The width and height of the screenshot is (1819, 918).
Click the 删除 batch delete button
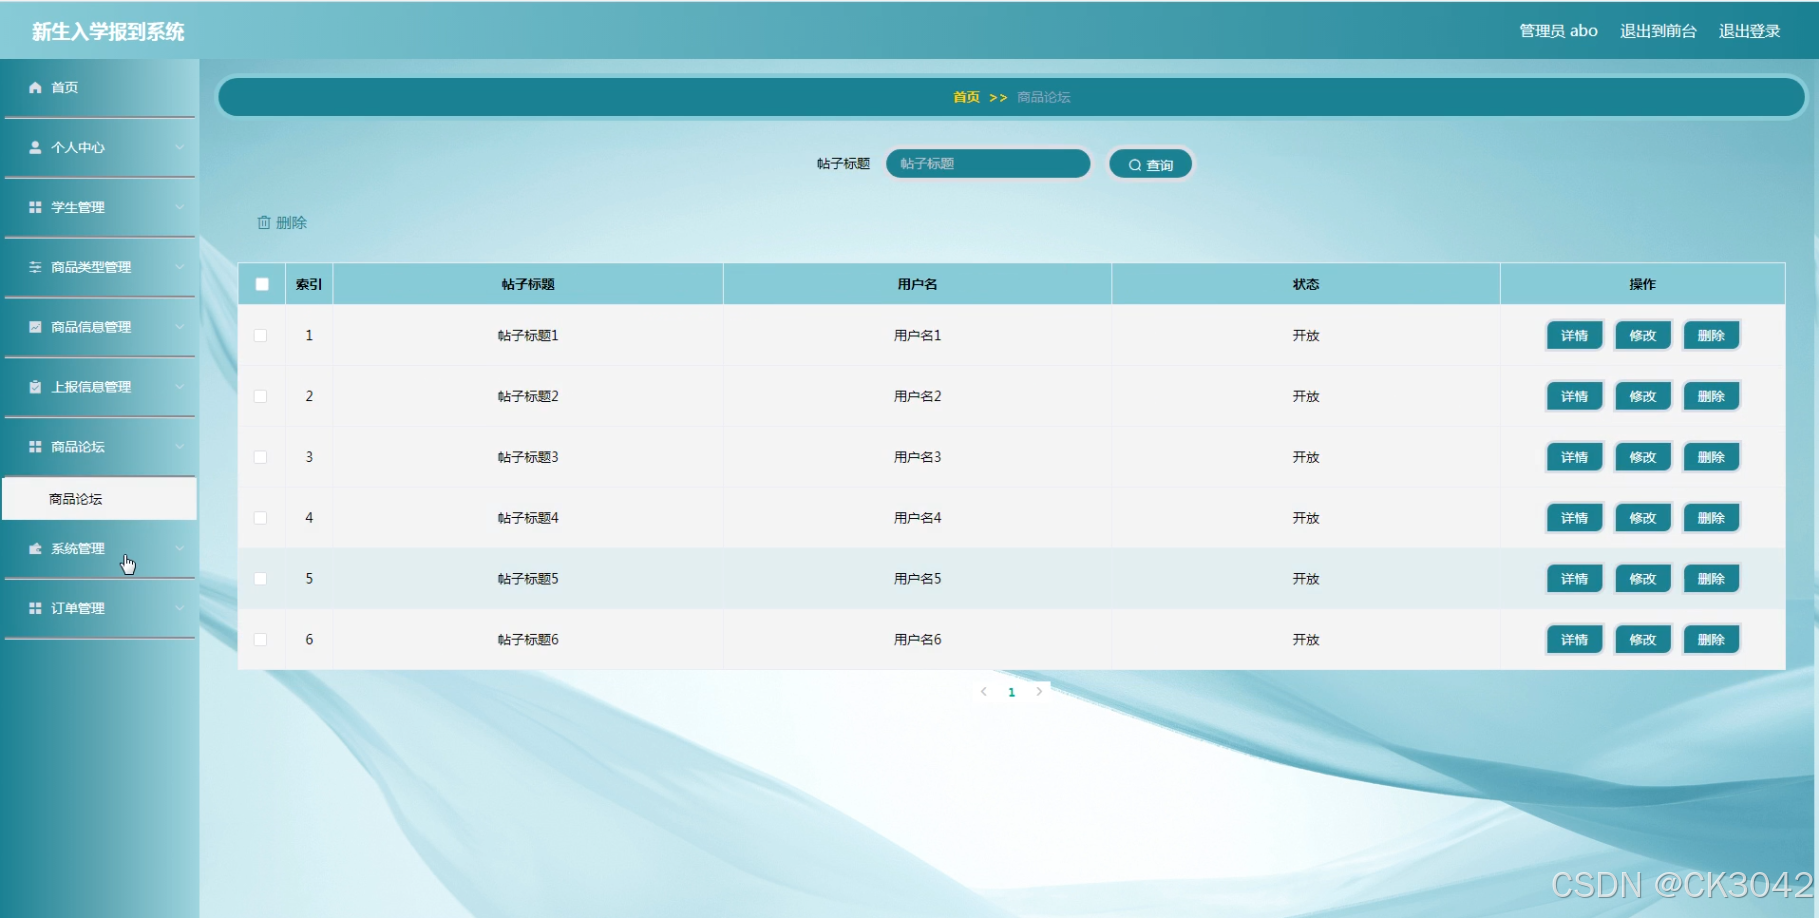point(282,223)
